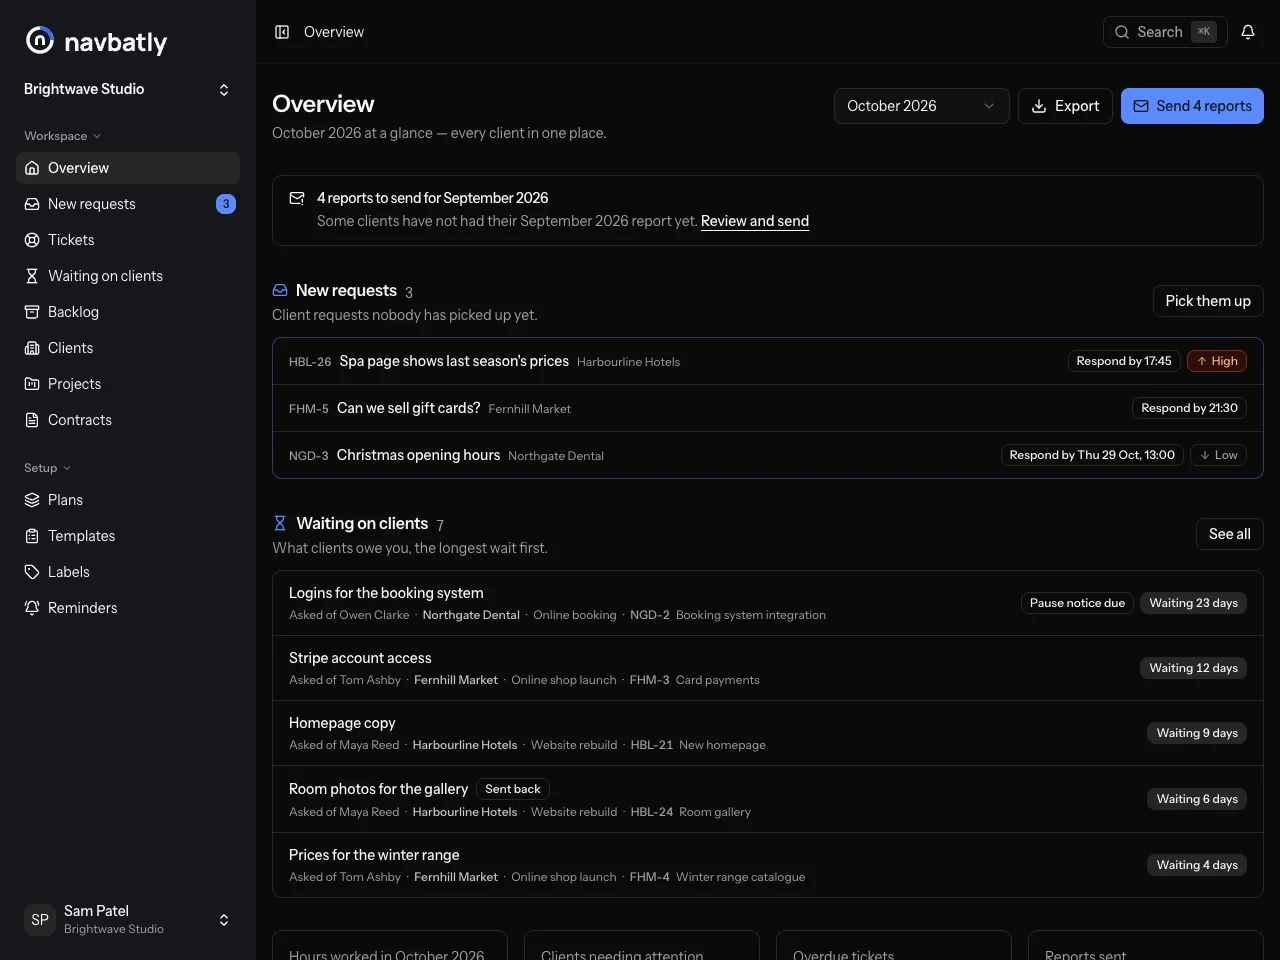Click the Plans layers icon
The width and height of the screenshot is (1280, 960).
point(32,500)
